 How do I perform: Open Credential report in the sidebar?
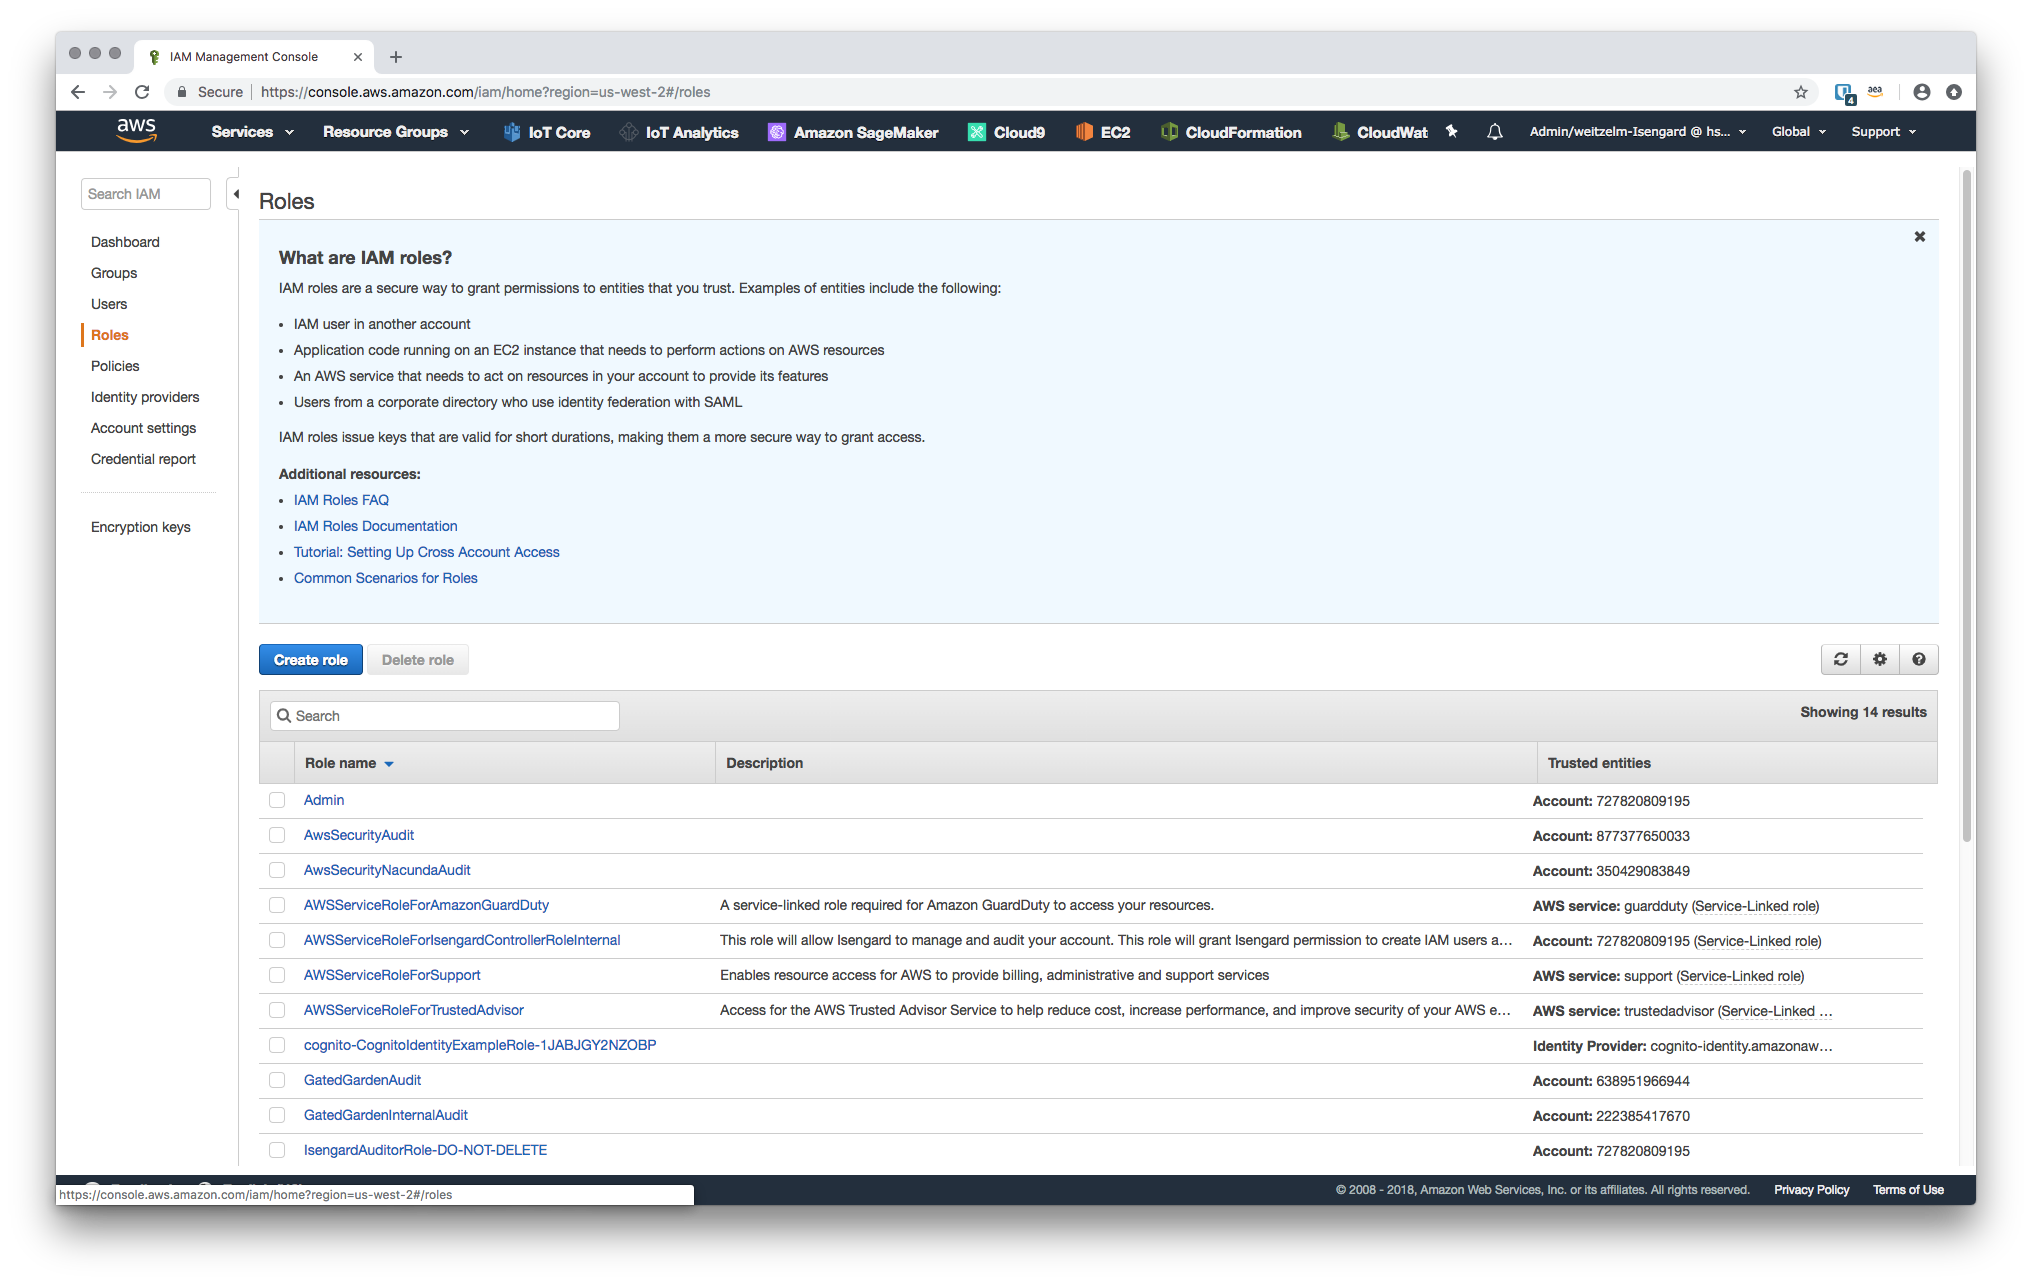pyautogui.click(x=143, y=459)
